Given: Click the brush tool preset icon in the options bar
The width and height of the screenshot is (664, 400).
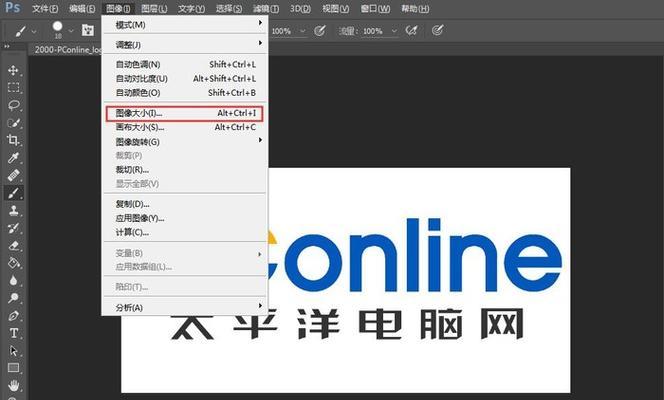Looking at the screenshot, I should [20, 31].
